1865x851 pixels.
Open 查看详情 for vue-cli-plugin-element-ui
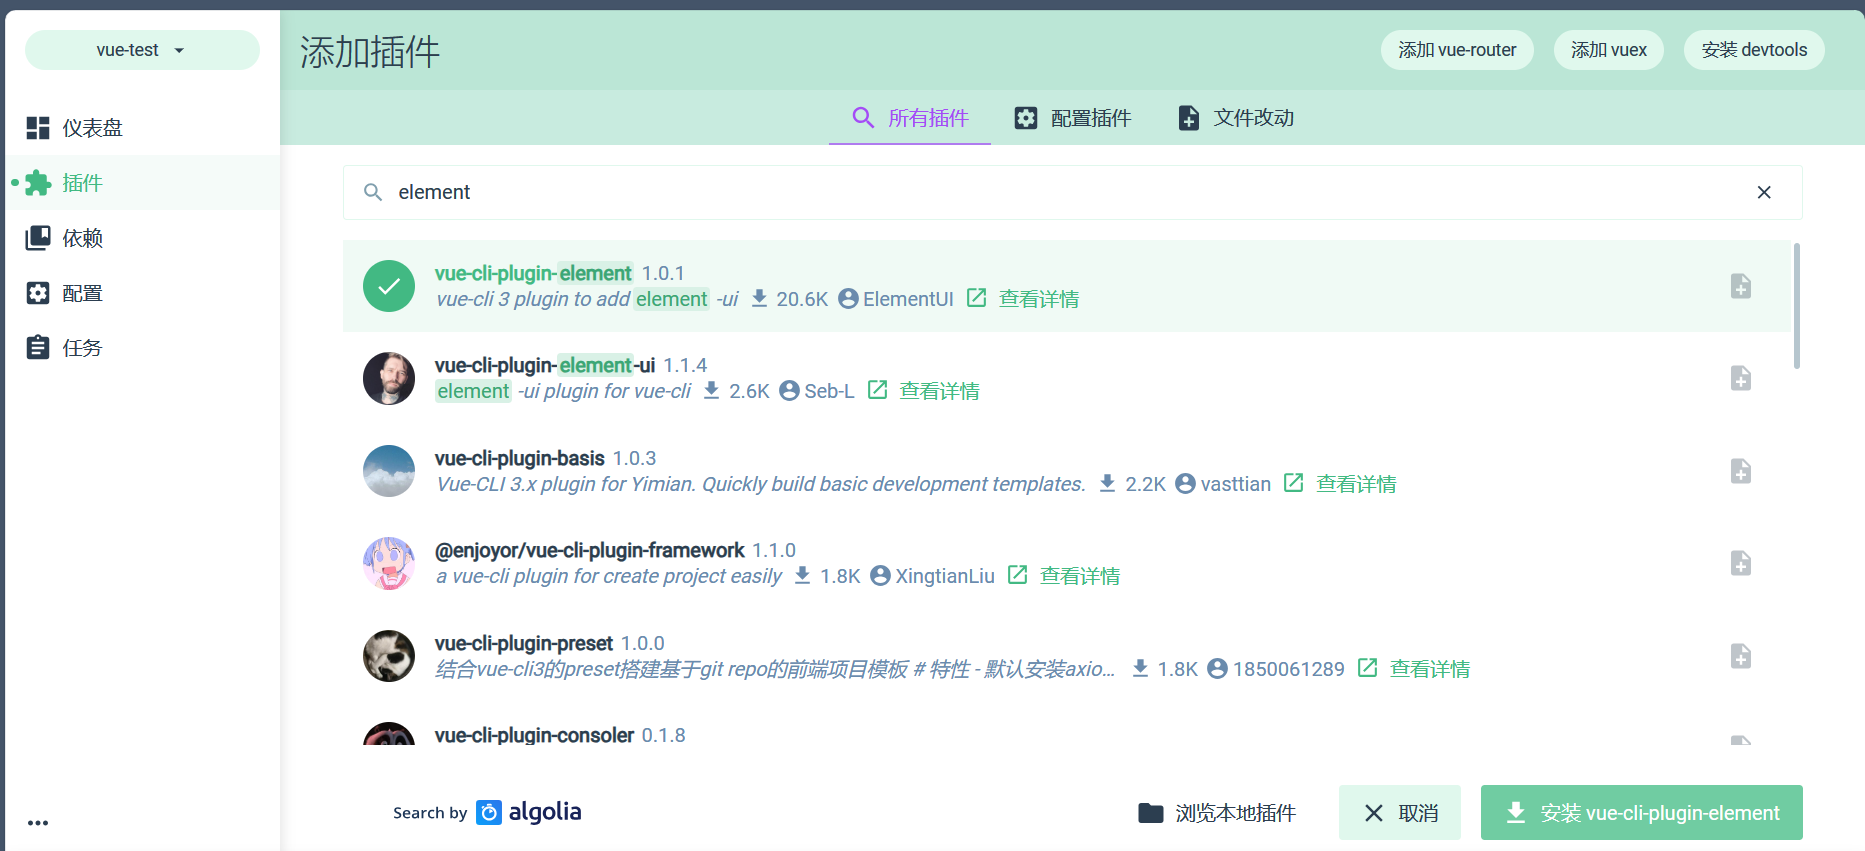pos(939,391)
